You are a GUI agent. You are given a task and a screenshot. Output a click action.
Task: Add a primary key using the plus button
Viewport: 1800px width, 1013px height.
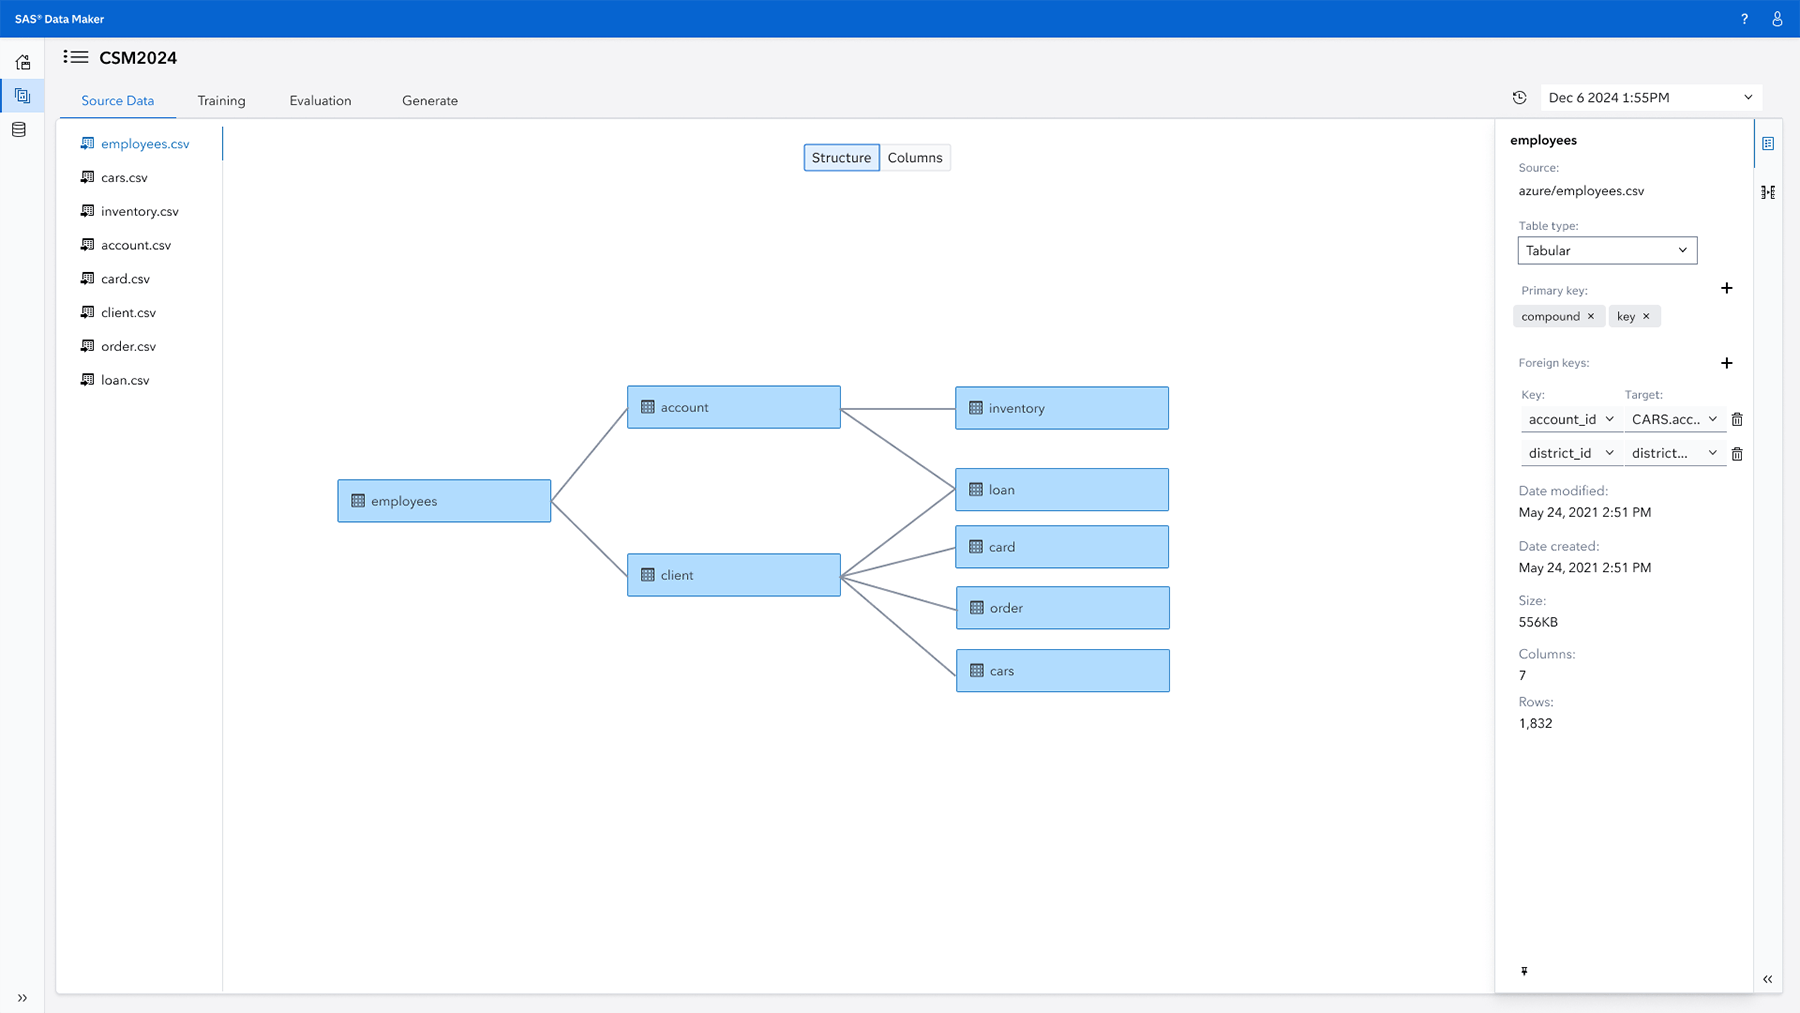(1726, 288)
